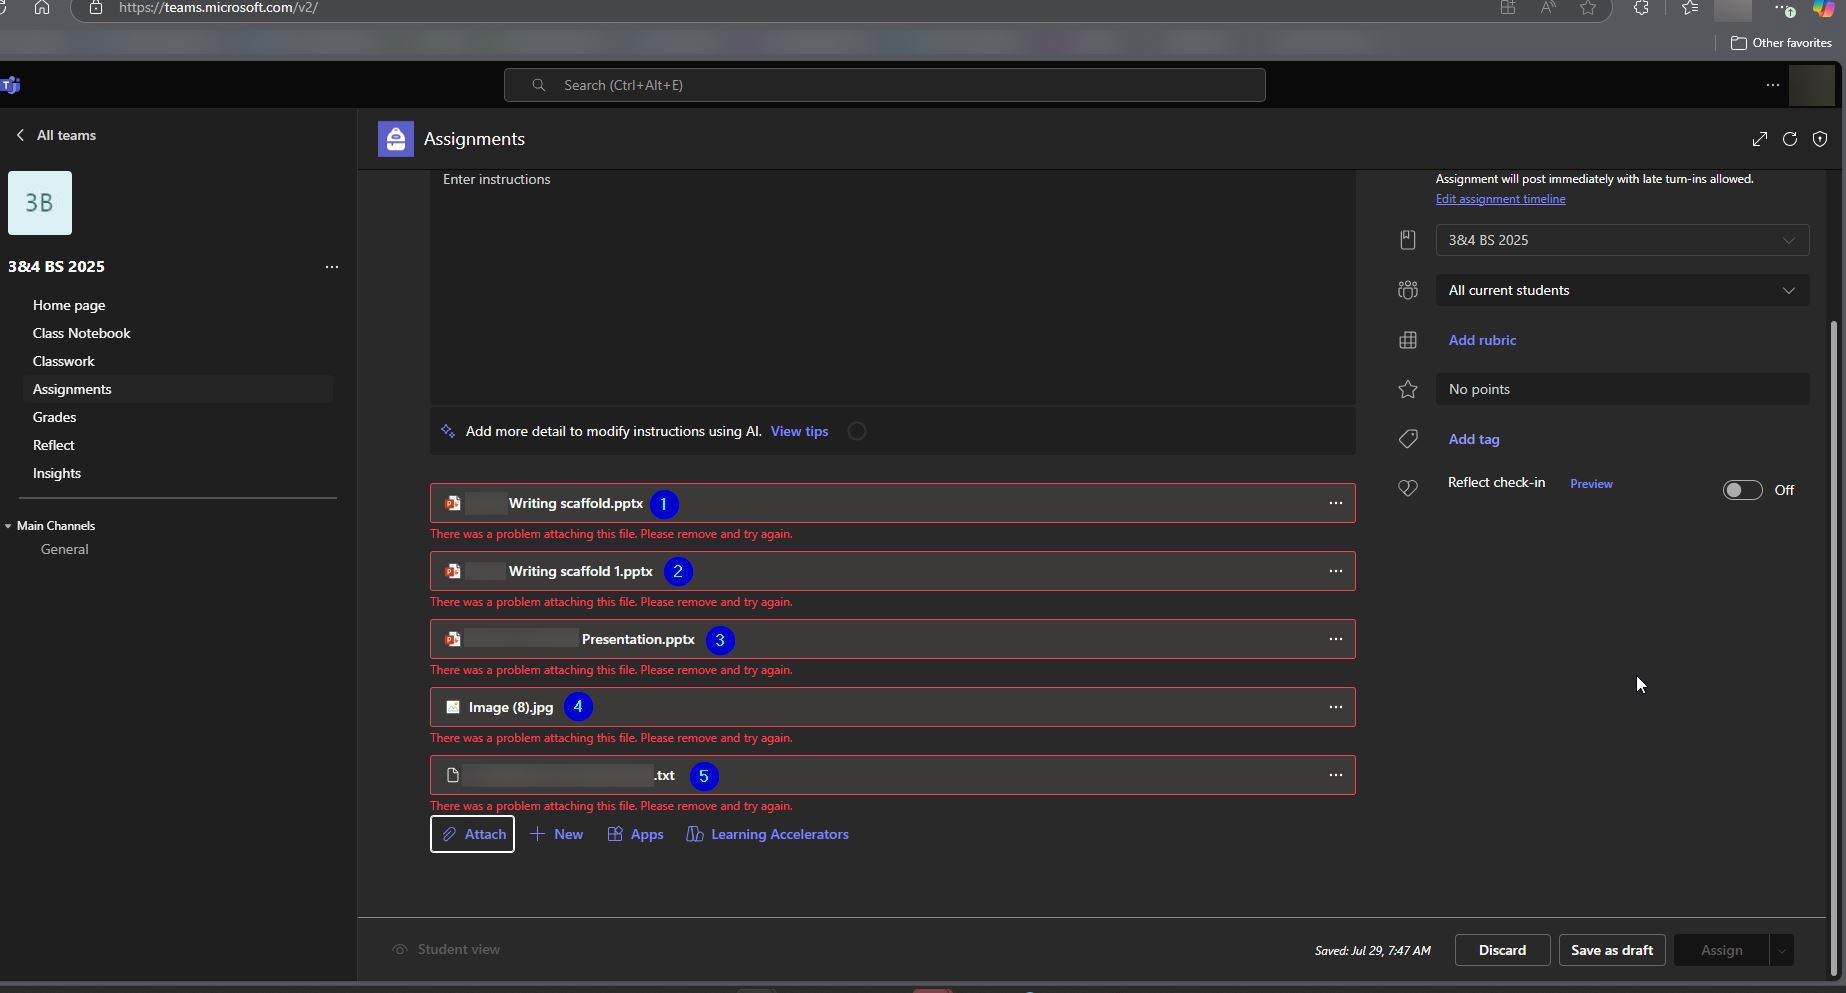The image size is (1846, 993).
Task: Open Class Notebook in team sidebar
Action: pyautogui.click(x=82, y=333)
